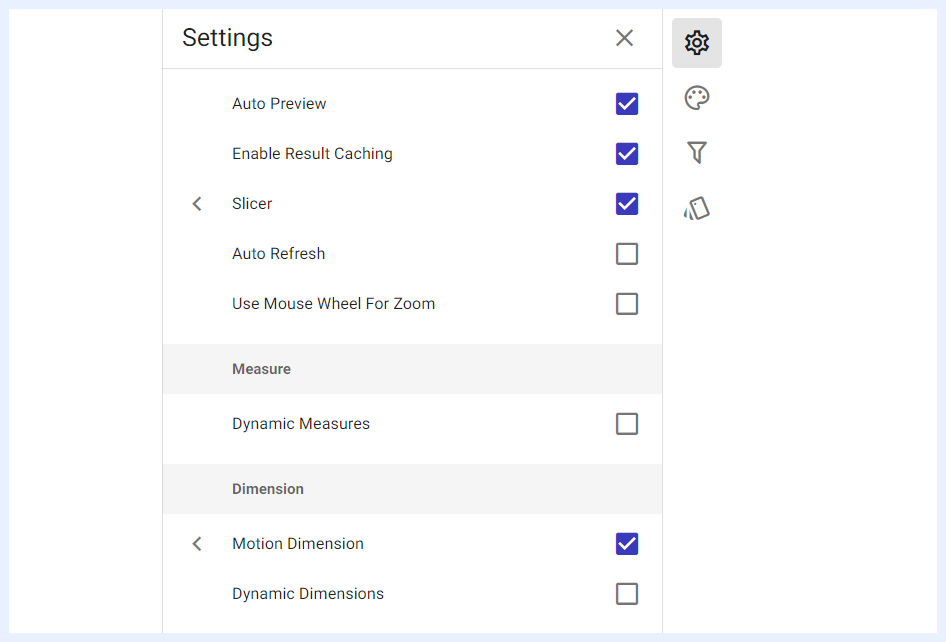Close the Settings panel
This screenshot has width=946, height=642.
point(624,38)
